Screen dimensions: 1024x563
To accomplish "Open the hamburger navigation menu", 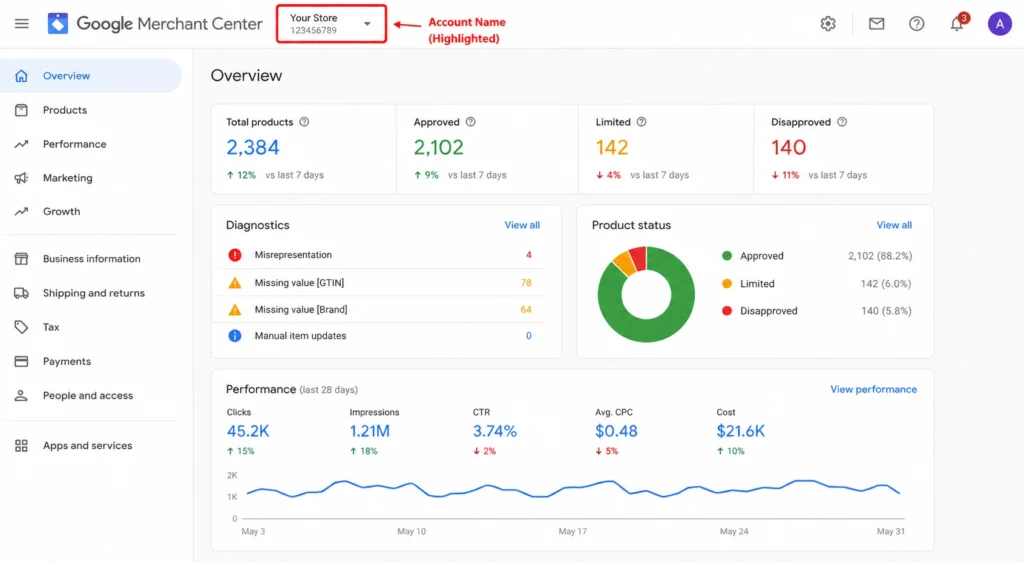I will tap(22, 24).
